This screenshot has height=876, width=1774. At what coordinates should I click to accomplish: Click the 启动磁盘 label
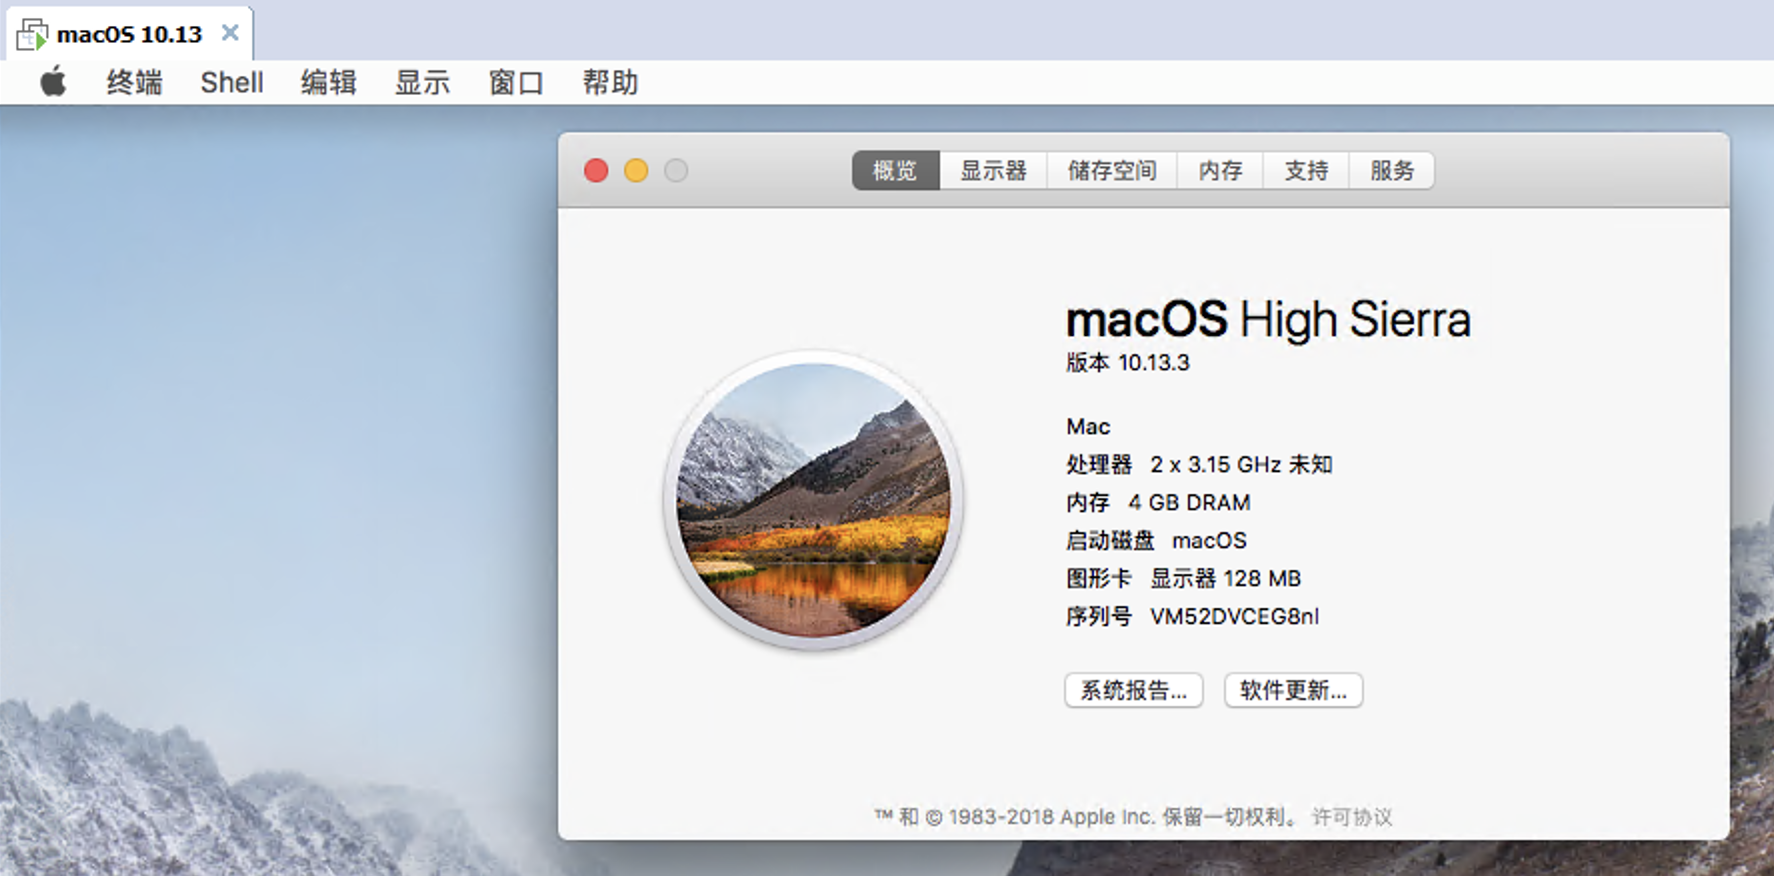point(1110,540)
